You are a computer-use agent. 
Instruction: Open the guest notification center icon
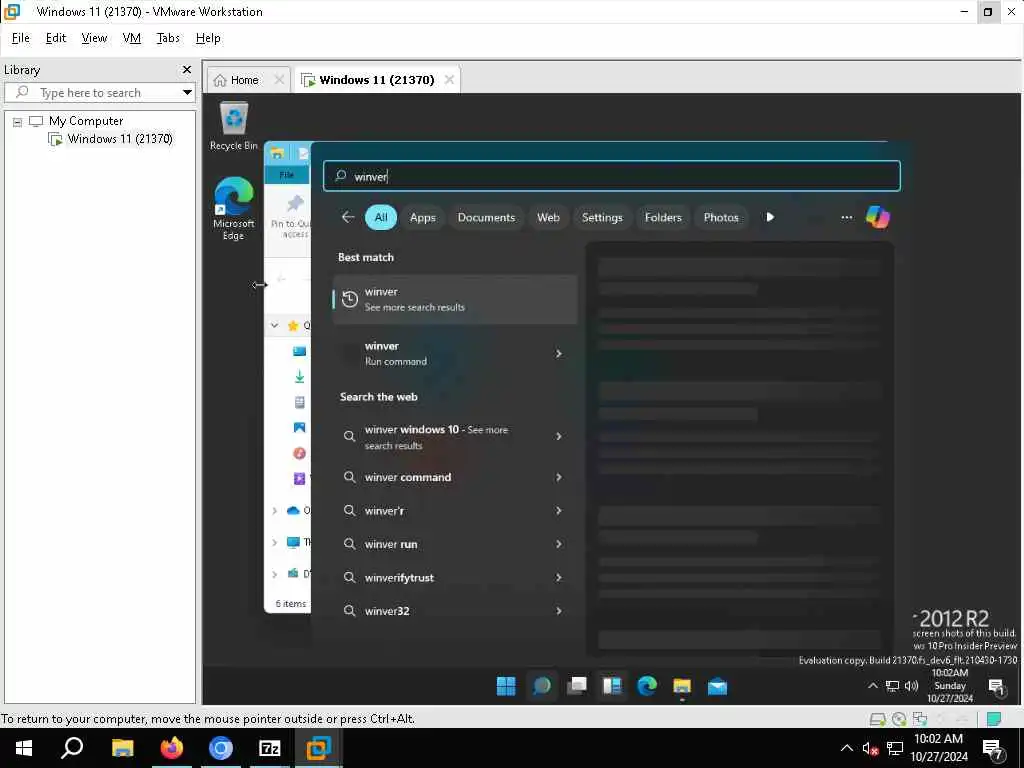[x=996, y=686]
